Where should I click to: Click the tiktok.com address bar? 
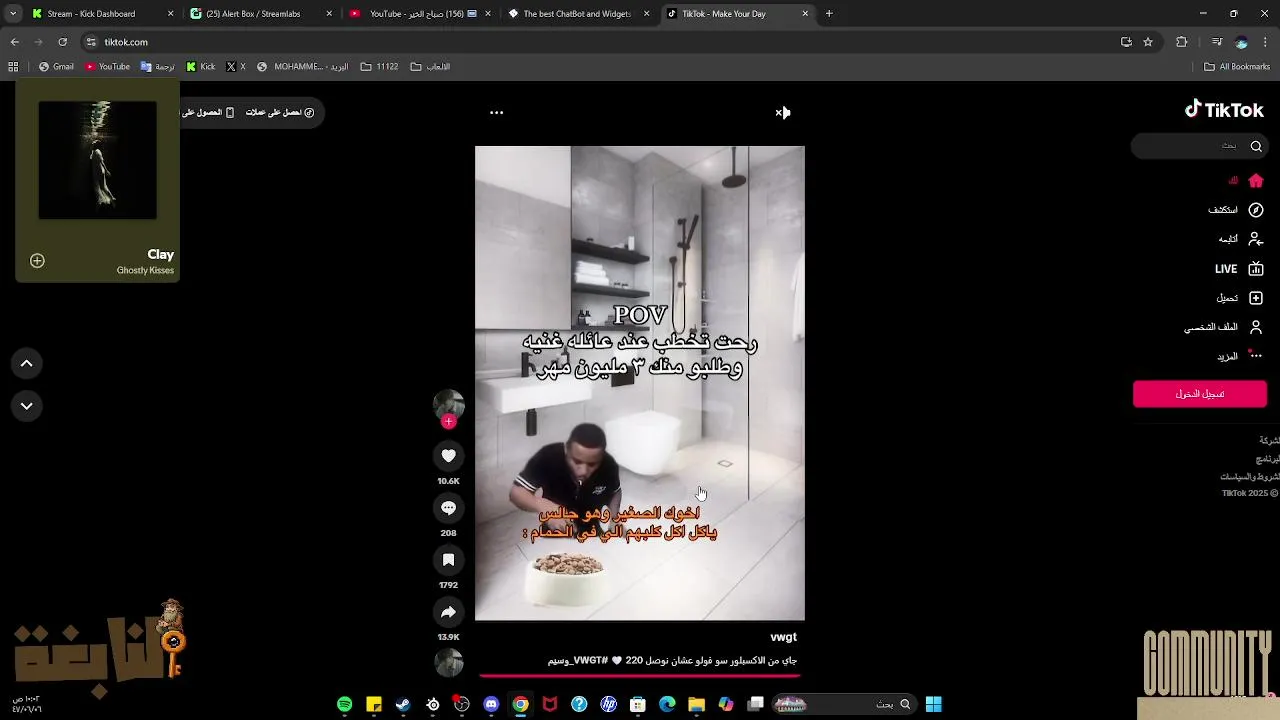pyautogui.click(x=600, y=42)
